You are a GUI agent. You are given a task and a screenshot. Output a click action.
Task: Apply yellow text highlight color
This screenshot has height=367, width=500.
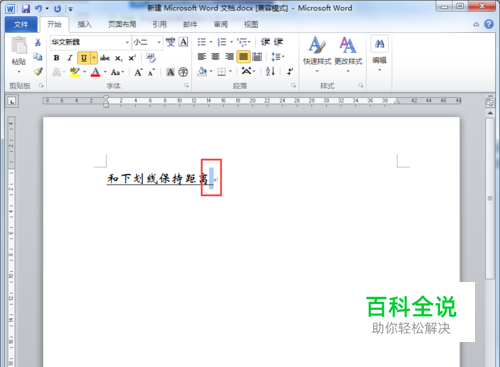coord(75,72)
